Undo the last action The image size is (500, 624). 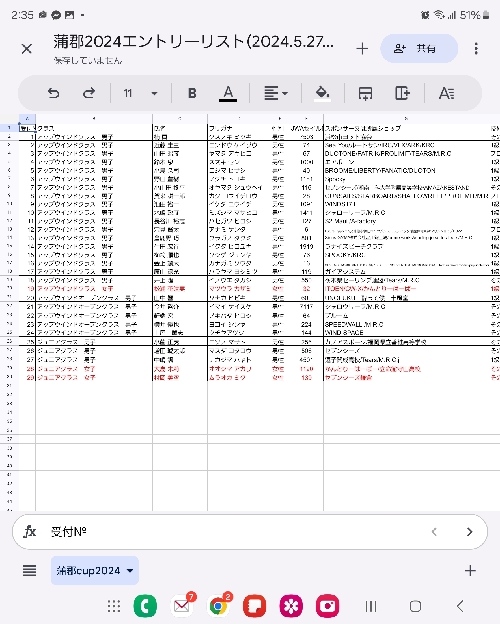[x=53, y=93]
